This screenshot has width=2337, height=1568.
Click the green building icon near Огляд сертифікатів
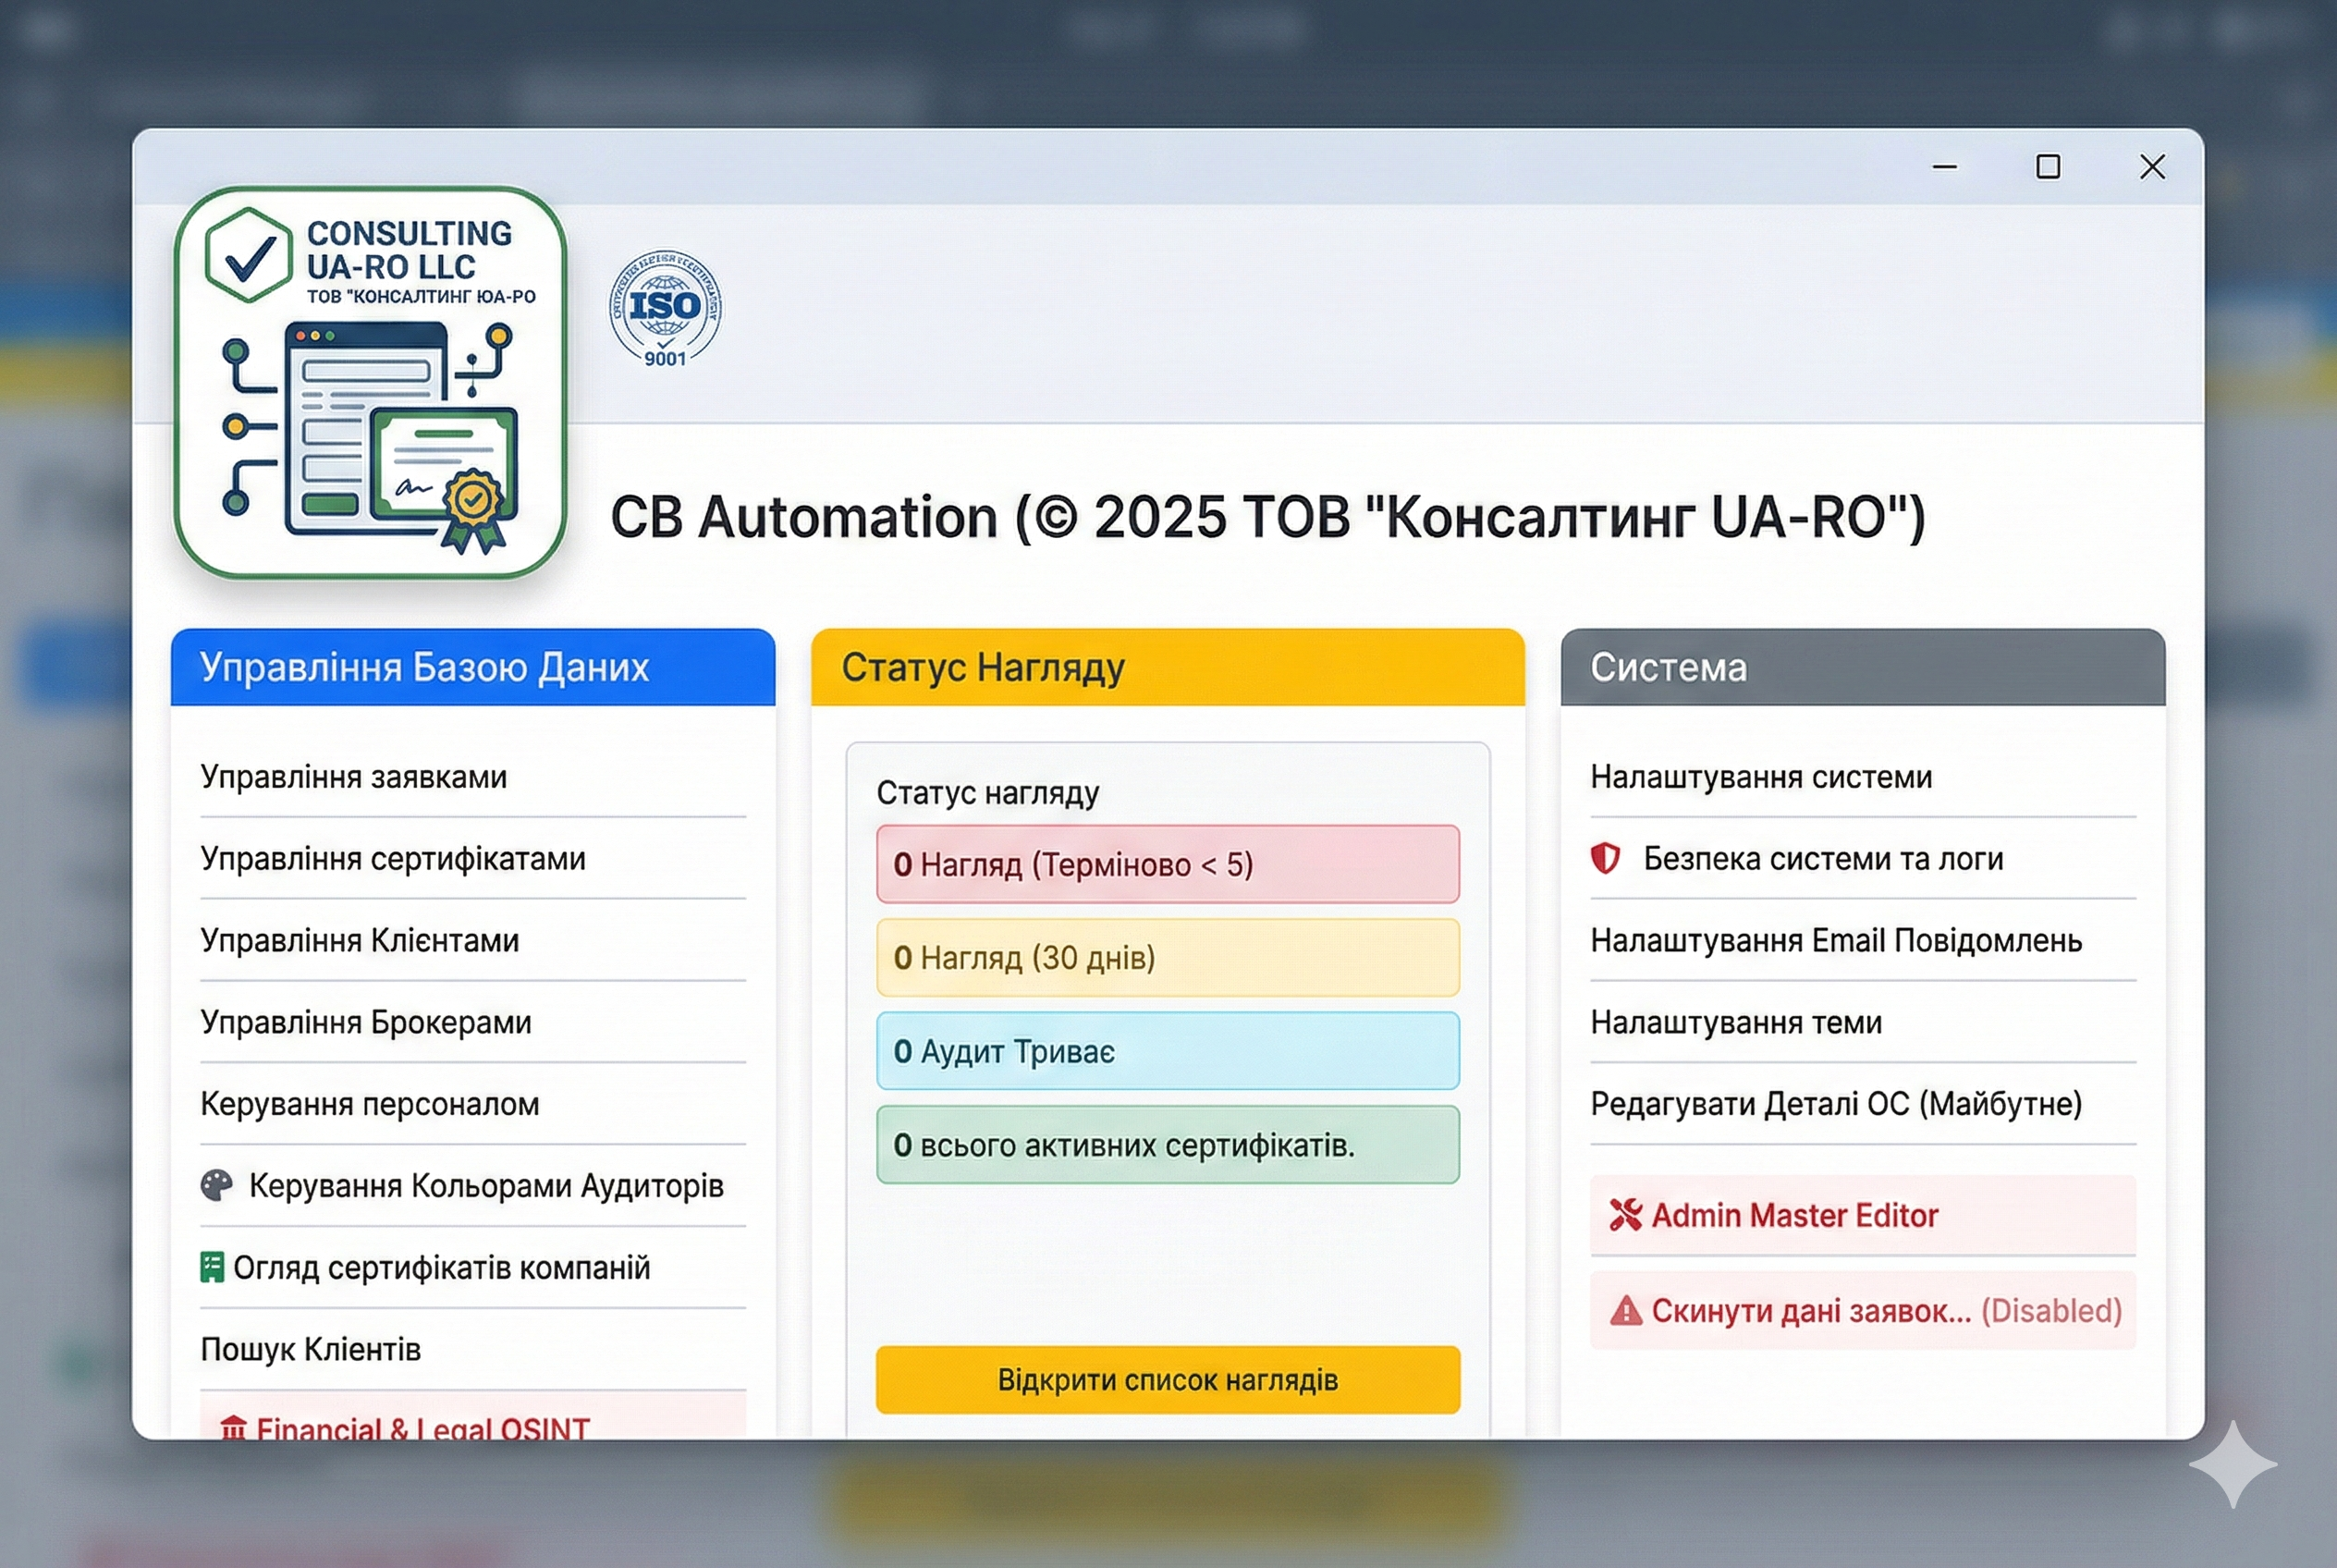(x=212, y=1268)
